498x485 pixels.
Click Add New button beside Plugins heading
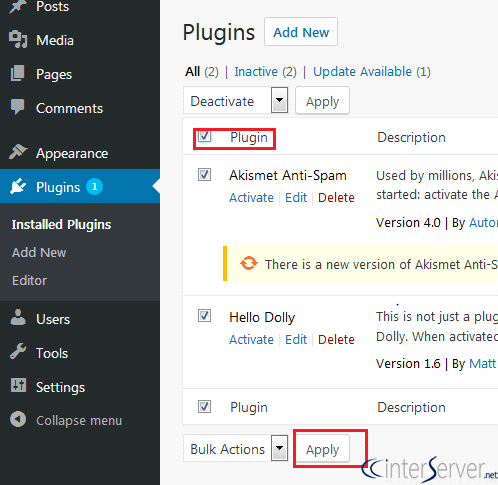[x=301, y=32]
